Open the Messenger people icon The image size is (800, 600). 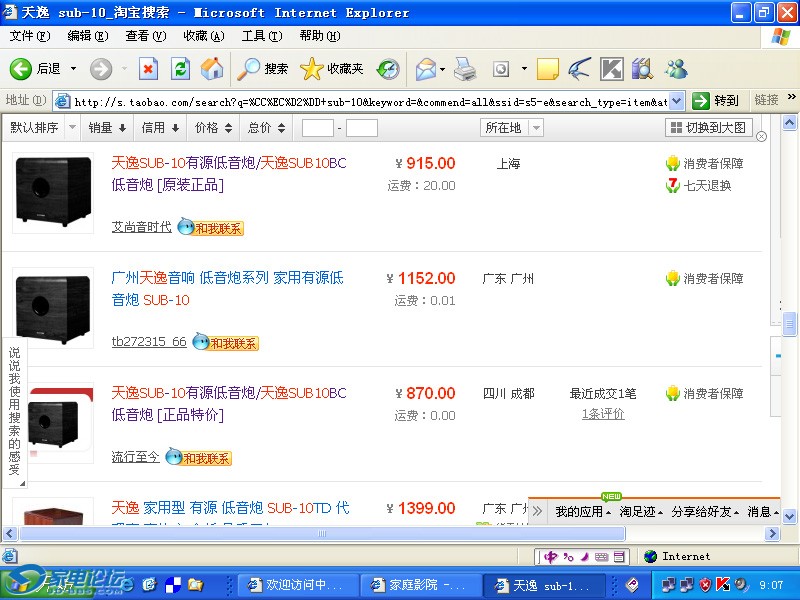(x=676, y=69)
